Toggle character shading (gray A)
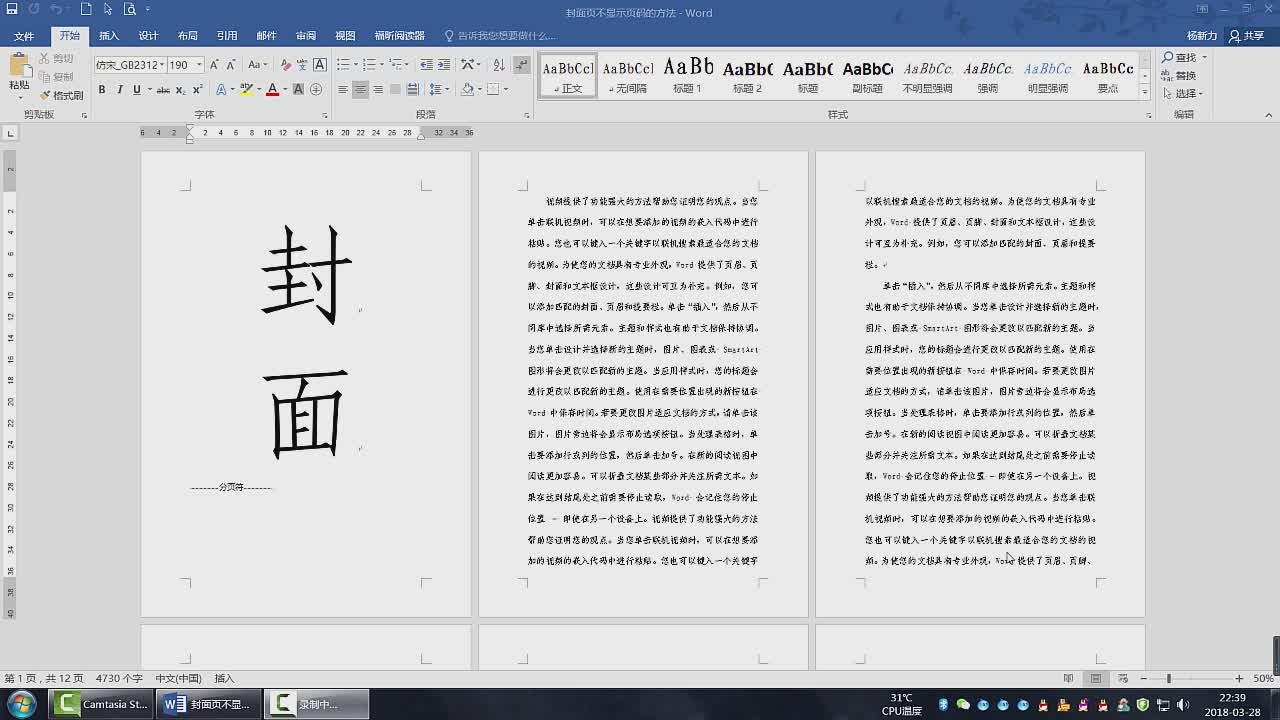 tap(299, 90)
